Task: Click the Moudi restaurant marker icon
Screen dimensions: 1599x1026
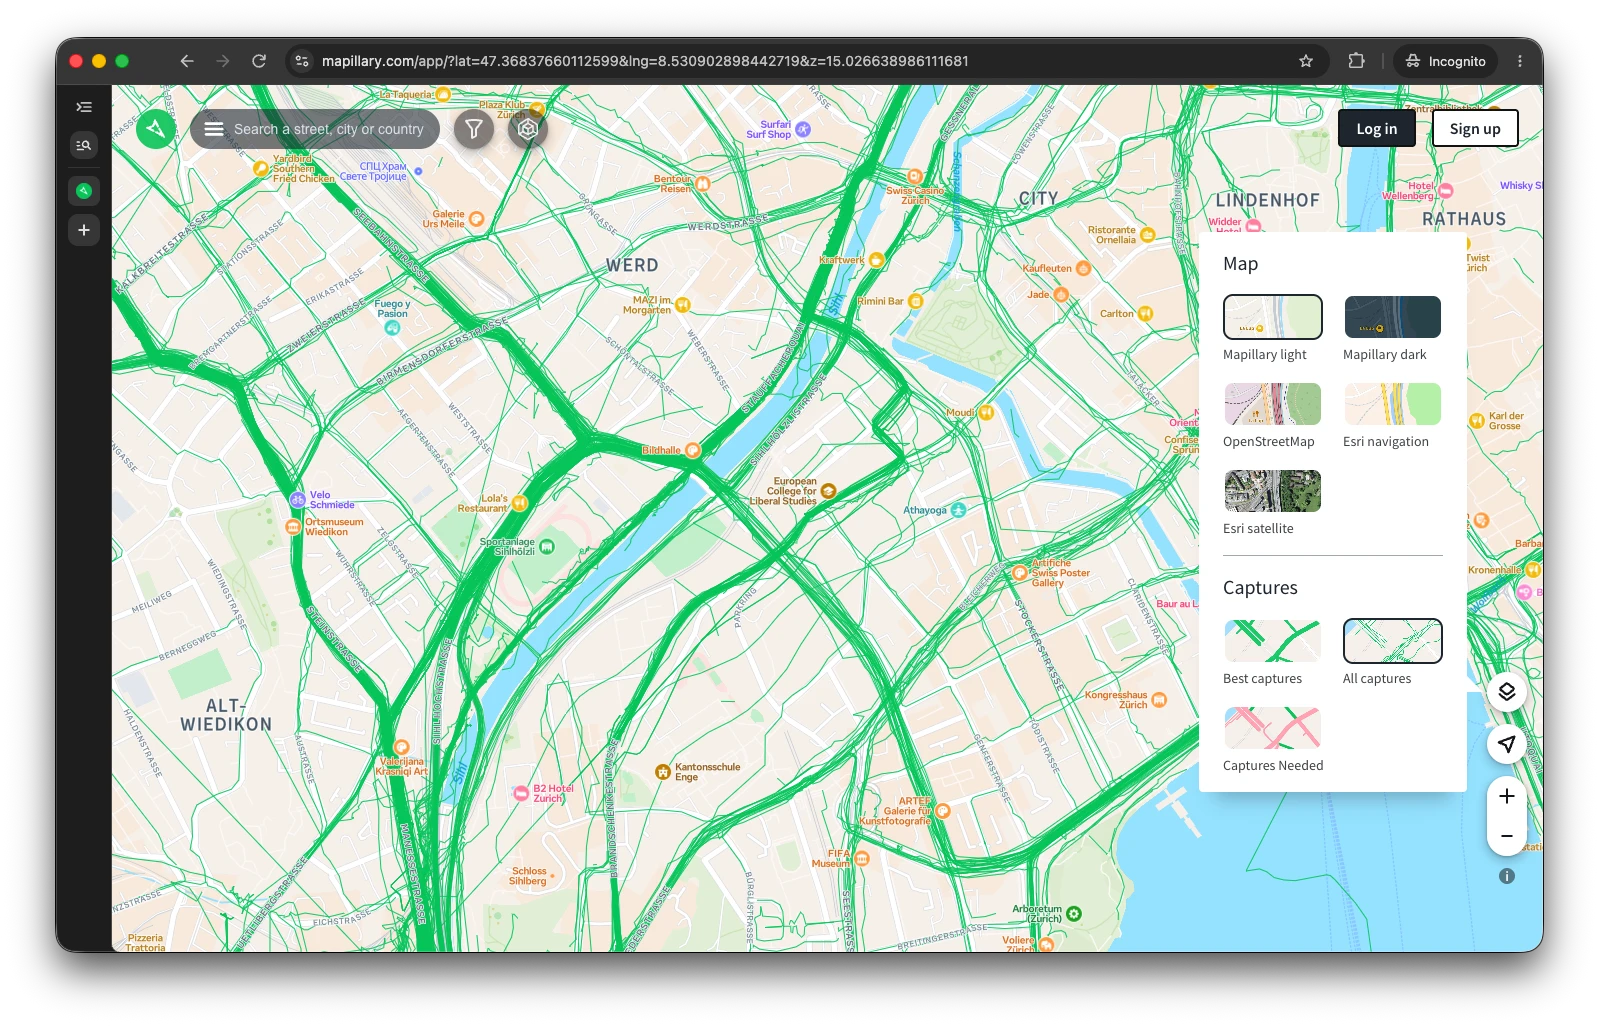Action: [986, 412]
